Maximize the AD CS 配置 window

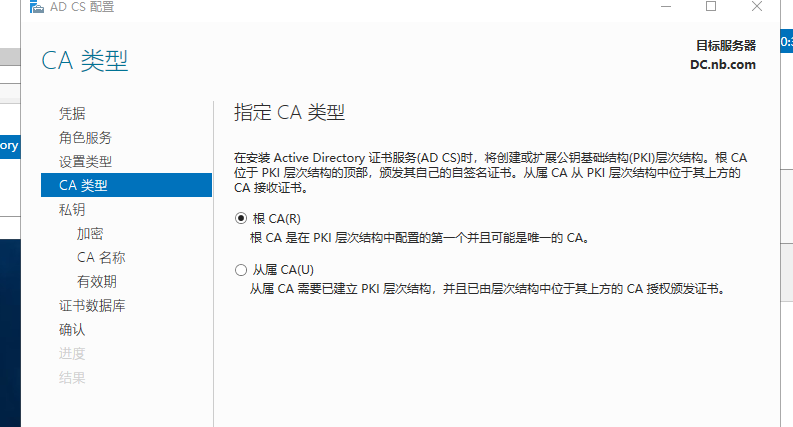tap(711, 7)
